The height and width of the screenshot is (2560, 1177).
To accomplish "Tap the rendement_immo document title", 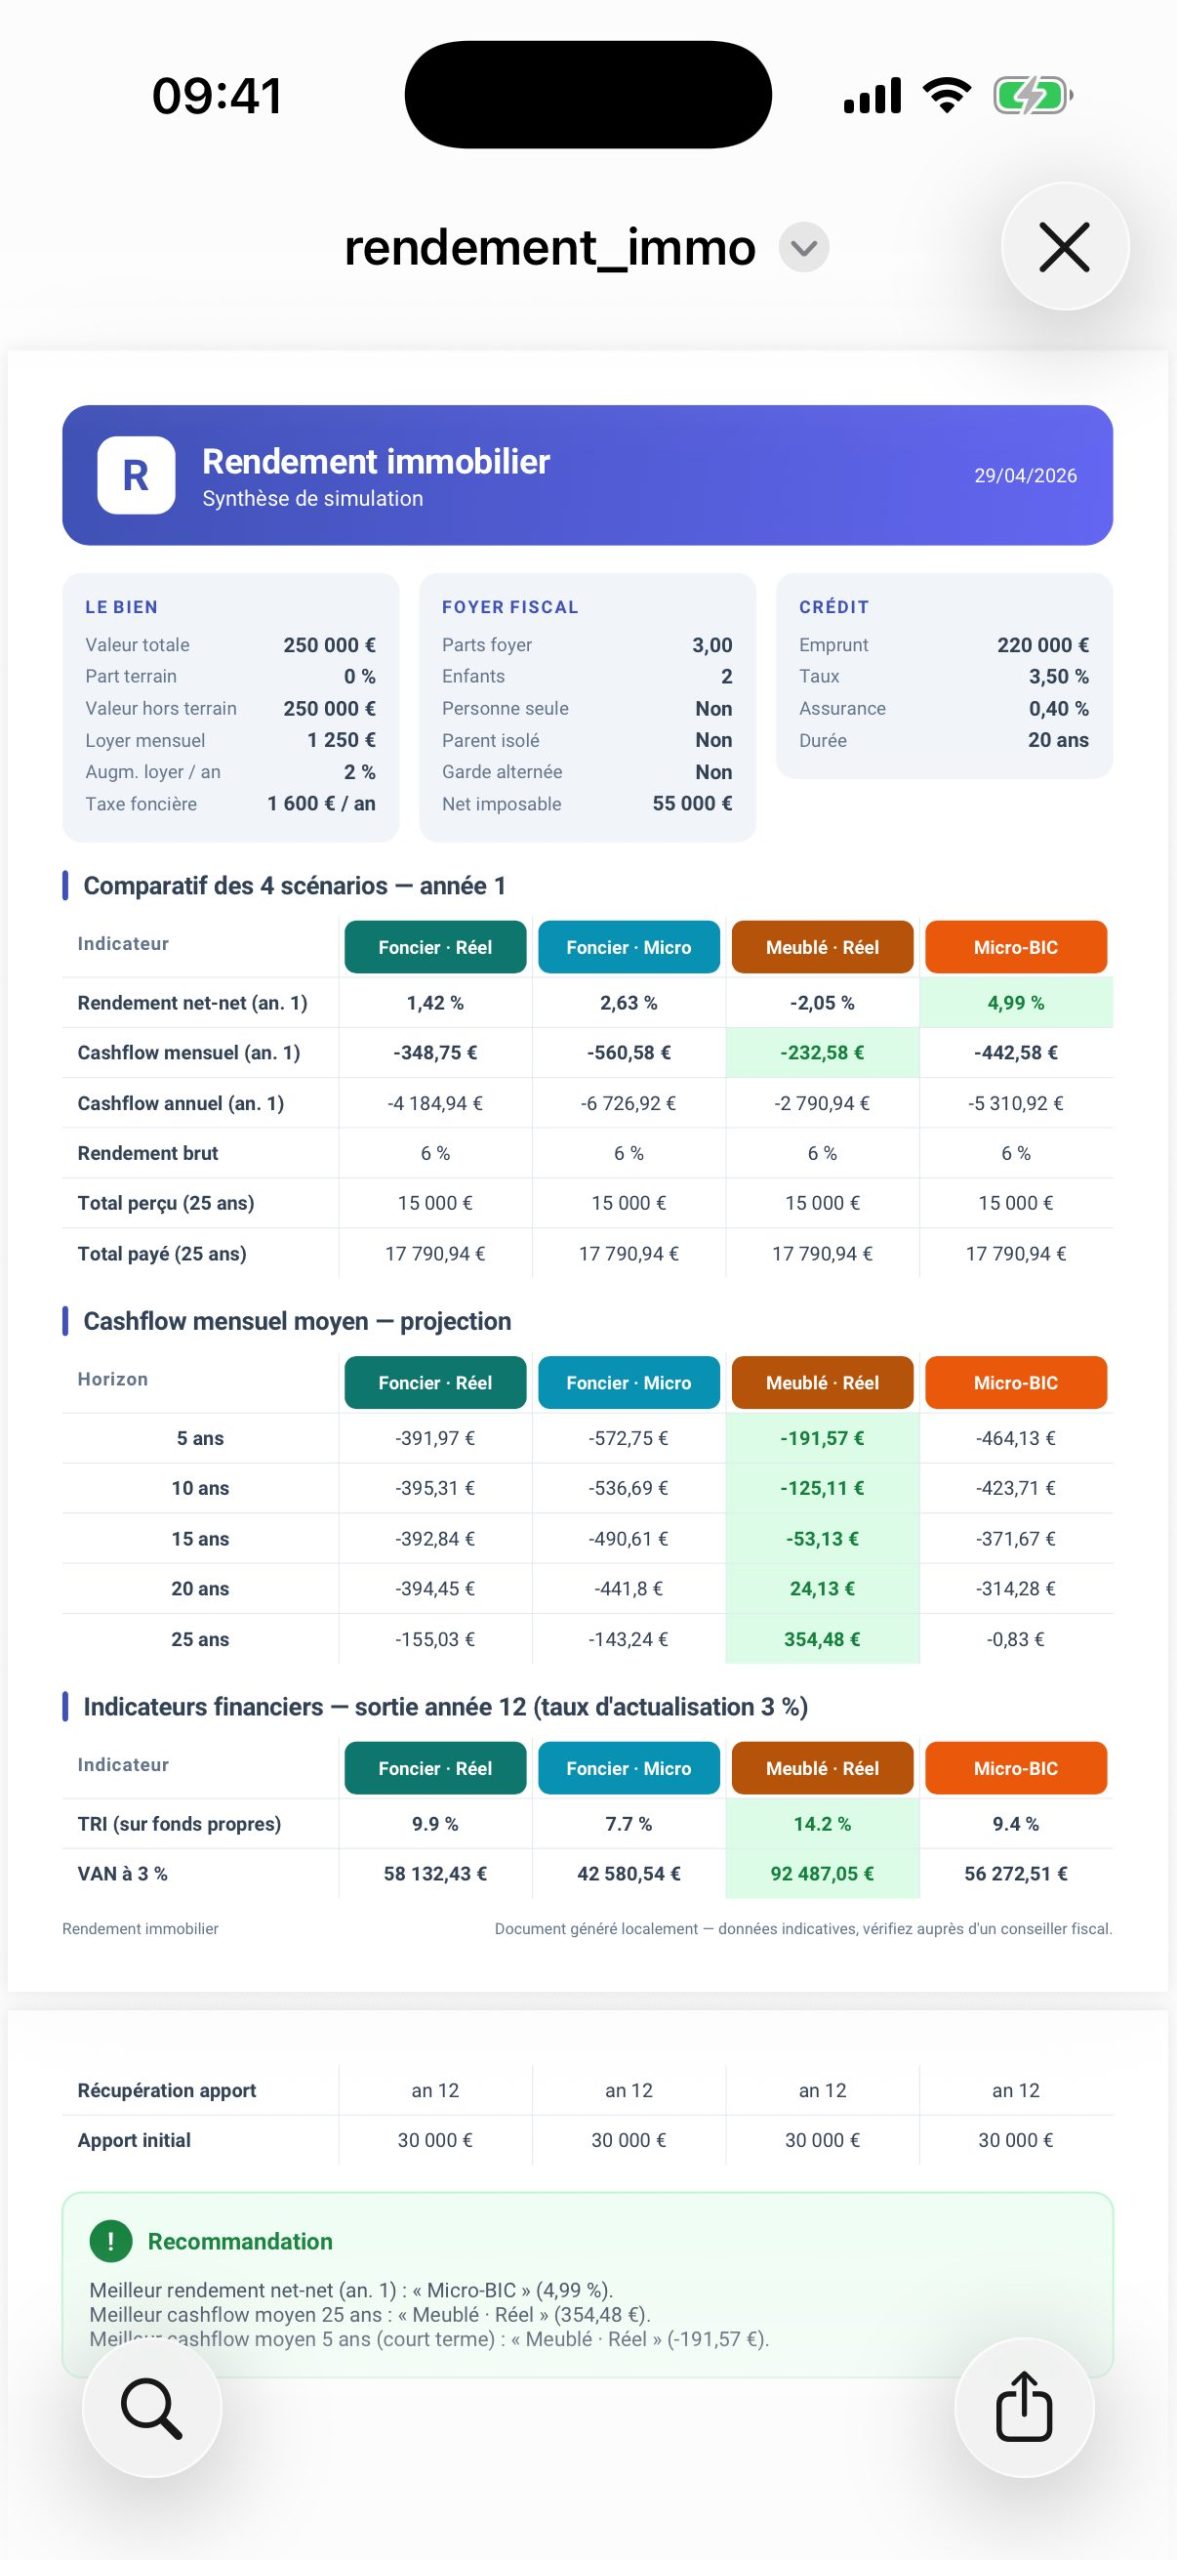I will click(549, 247).
